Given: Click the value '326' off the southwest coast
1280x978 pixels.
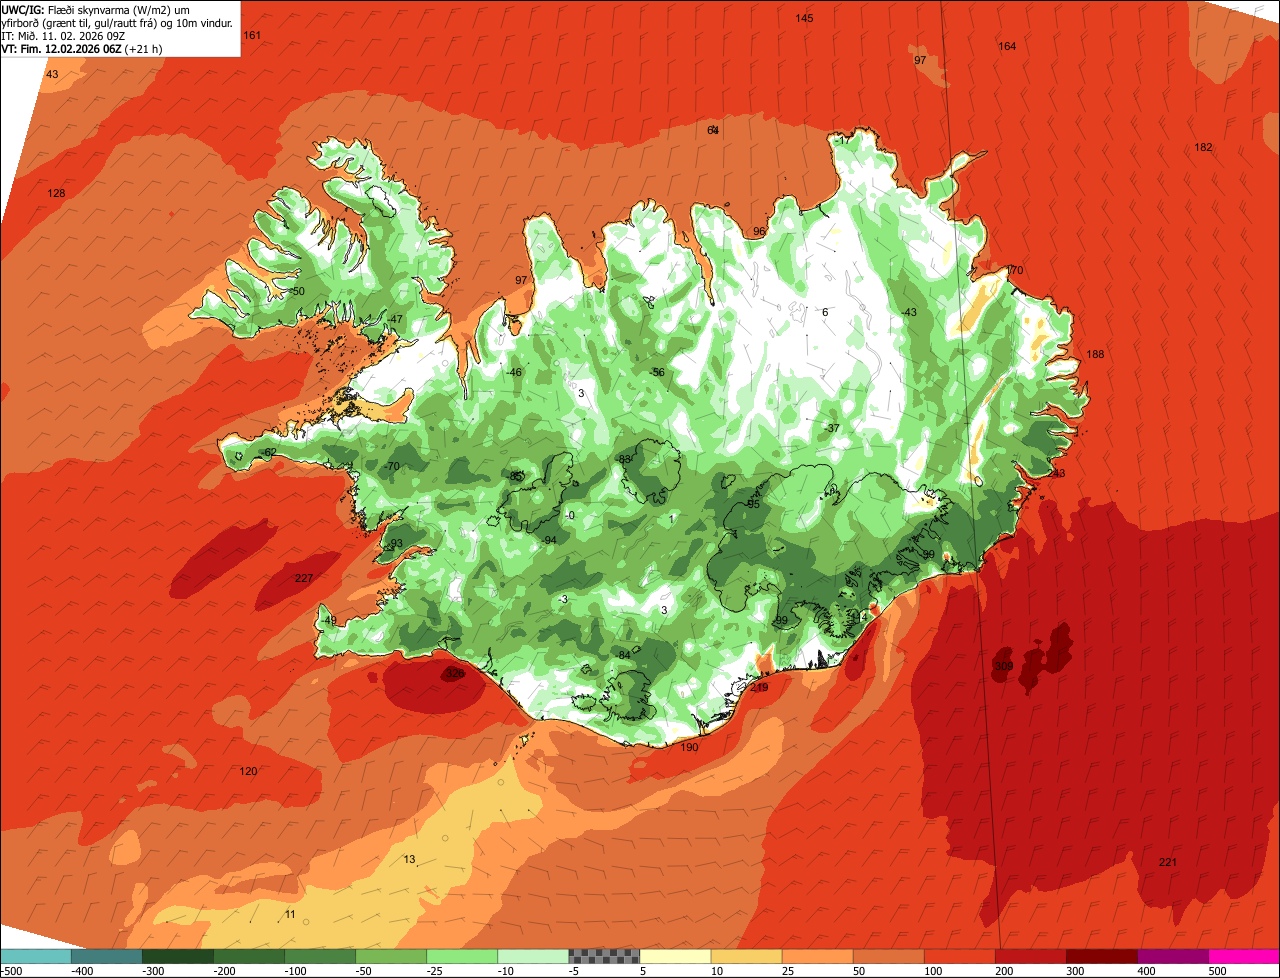Looking at the screenshot, I should coord(455,674).
